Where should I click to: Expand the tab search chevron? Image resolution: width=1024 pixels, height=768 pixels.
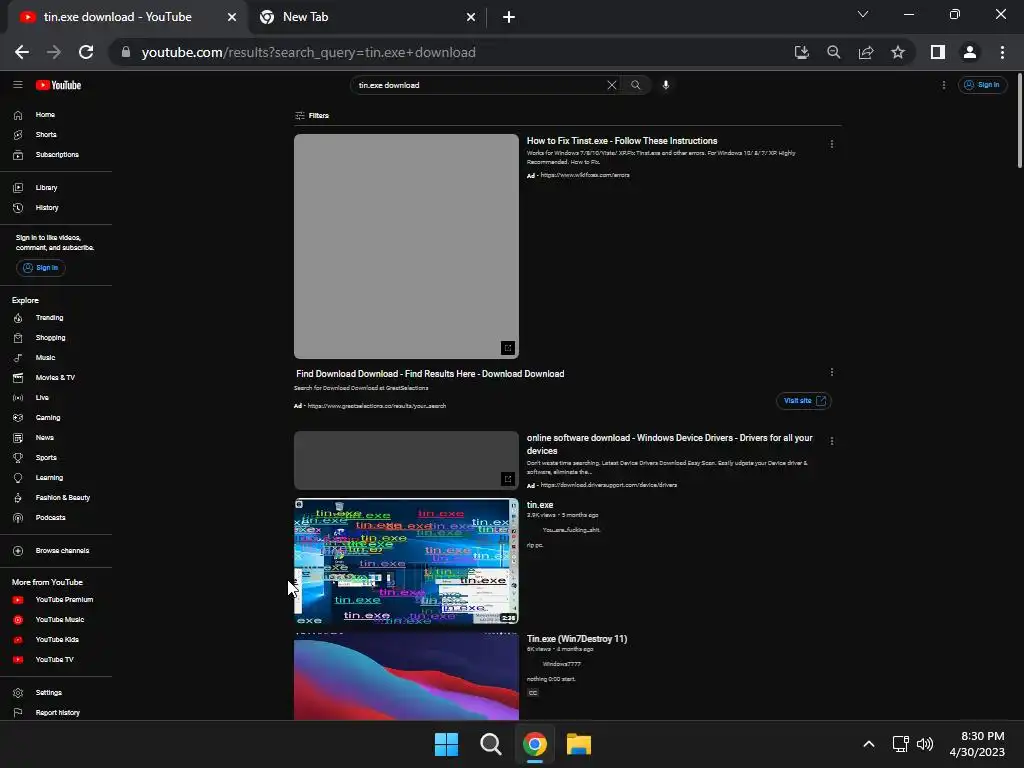click(x=863, y=14)
